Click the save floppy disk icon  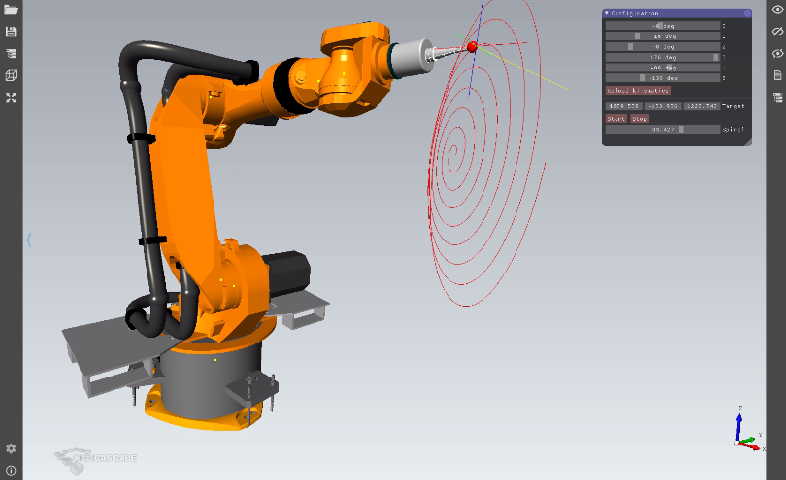coord(11,32)
